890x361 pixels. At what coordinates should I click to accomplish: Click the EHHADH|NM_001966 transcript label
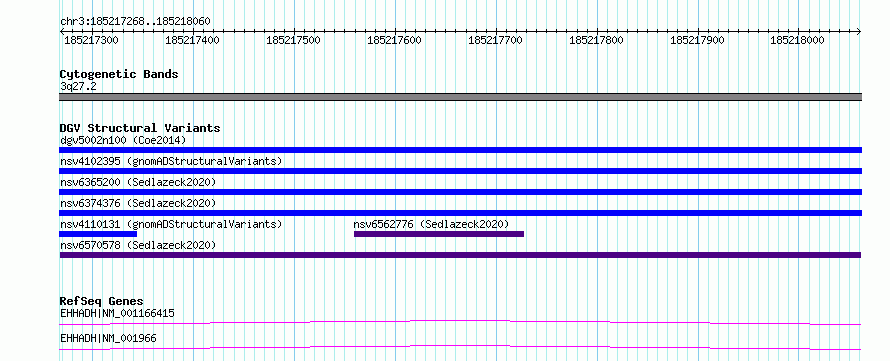108,339
